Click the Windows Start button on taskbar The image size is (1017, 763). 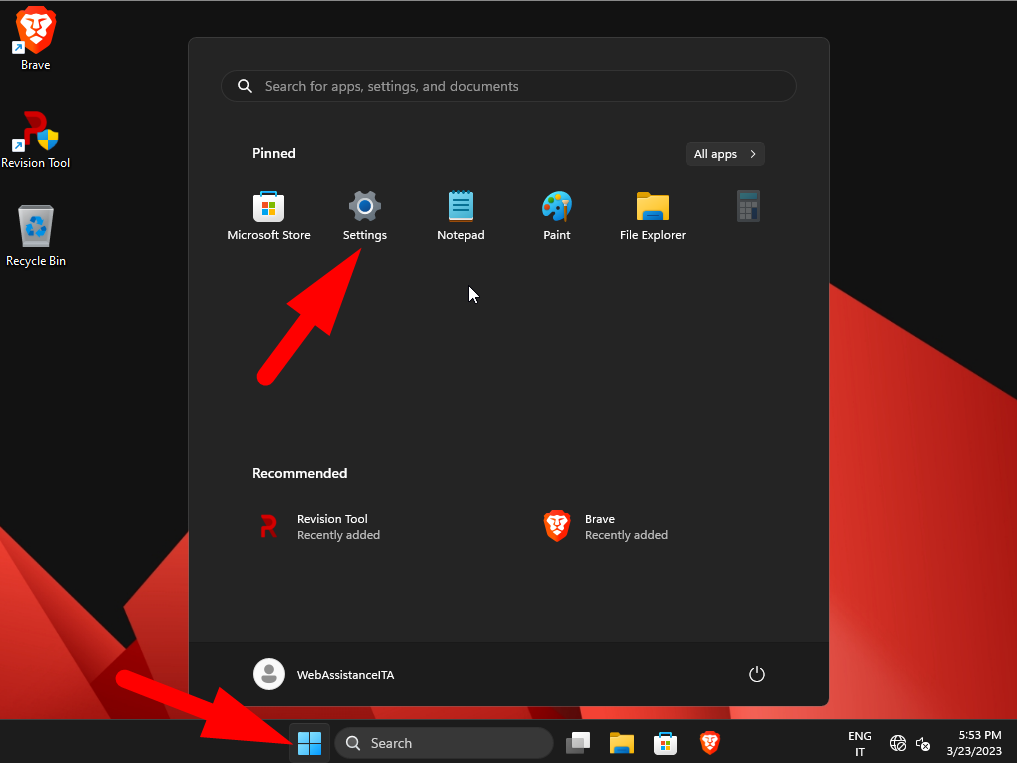coord(309,743)
